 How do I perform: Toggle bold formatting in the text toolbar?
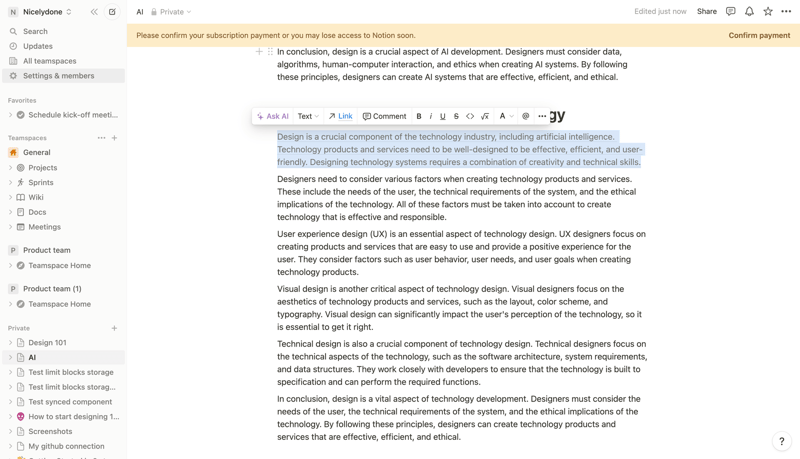click(x=419, y=116)
